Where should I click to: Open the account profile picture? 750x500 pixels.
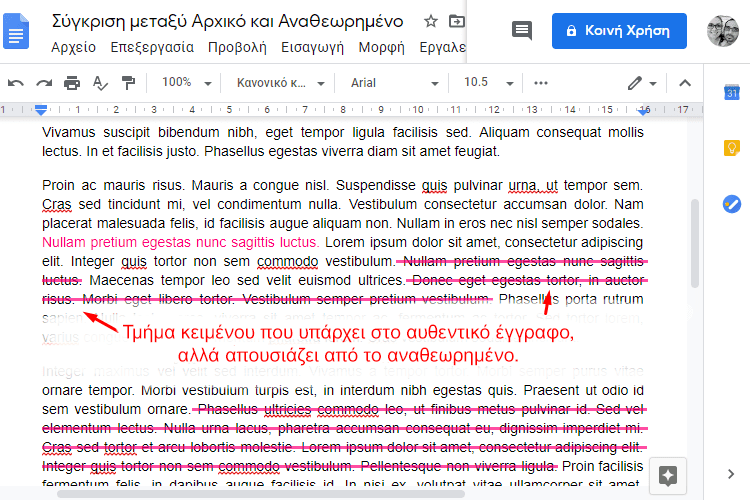pyautogui.click(x=723, y=31)
